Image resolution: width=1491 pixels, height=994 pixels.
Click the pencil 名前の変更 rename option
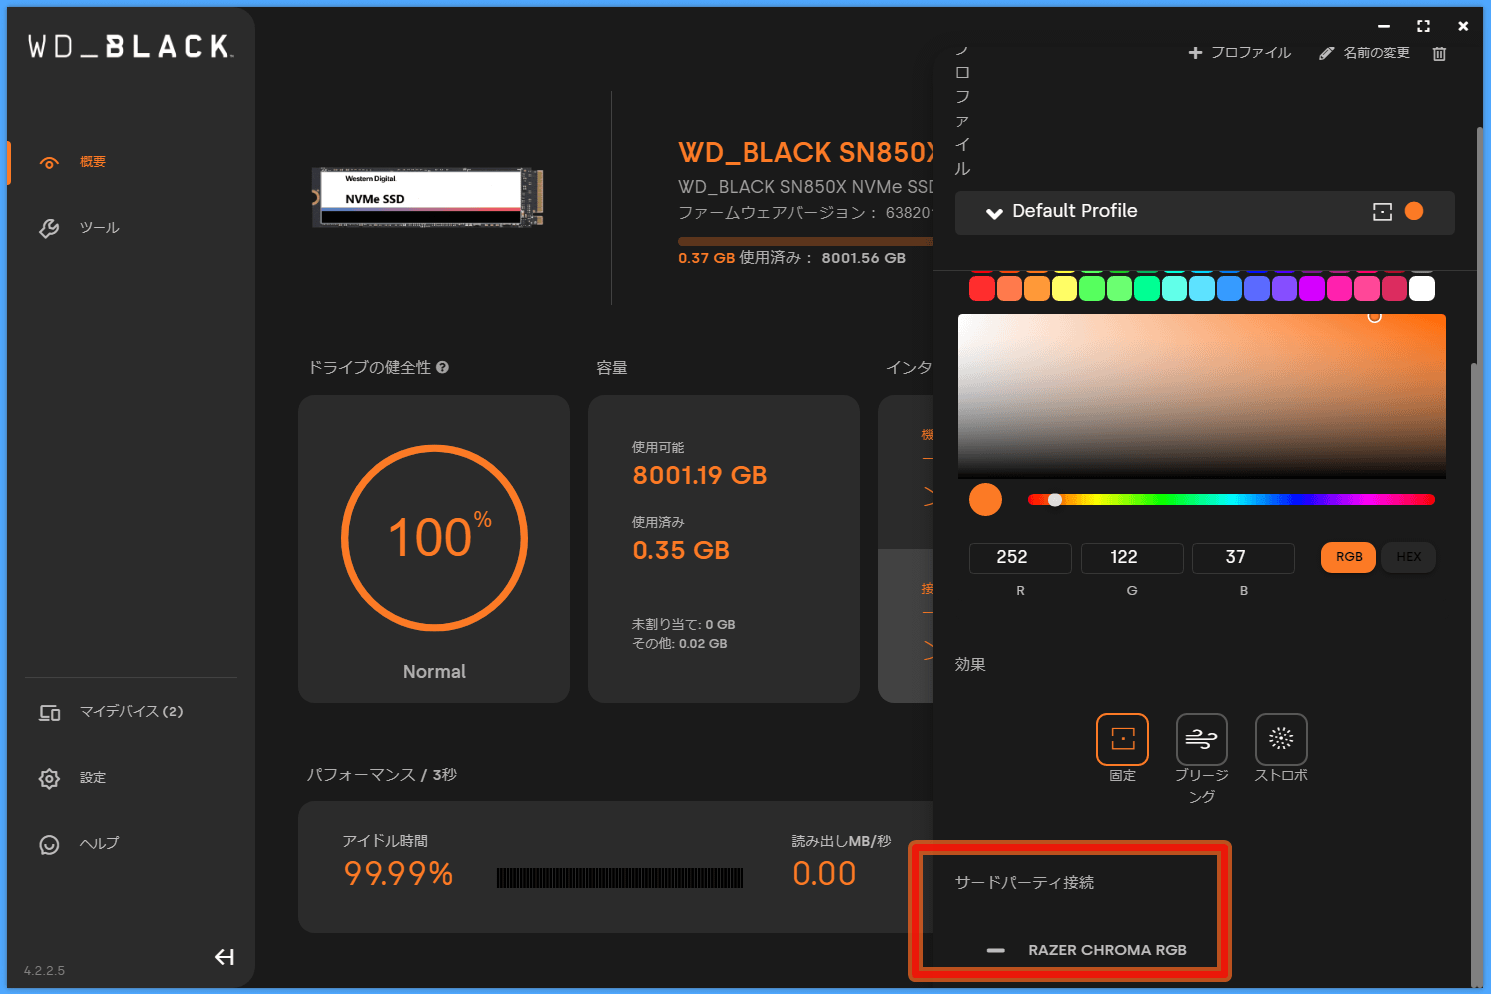click(x=1364, y=53)
